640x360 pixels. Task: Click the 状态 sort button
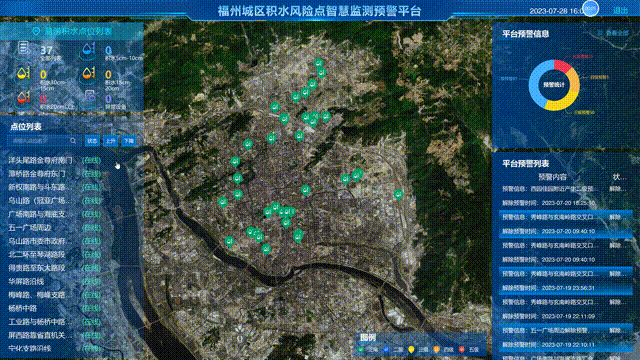pyautogui.click(x=92, y=141)
